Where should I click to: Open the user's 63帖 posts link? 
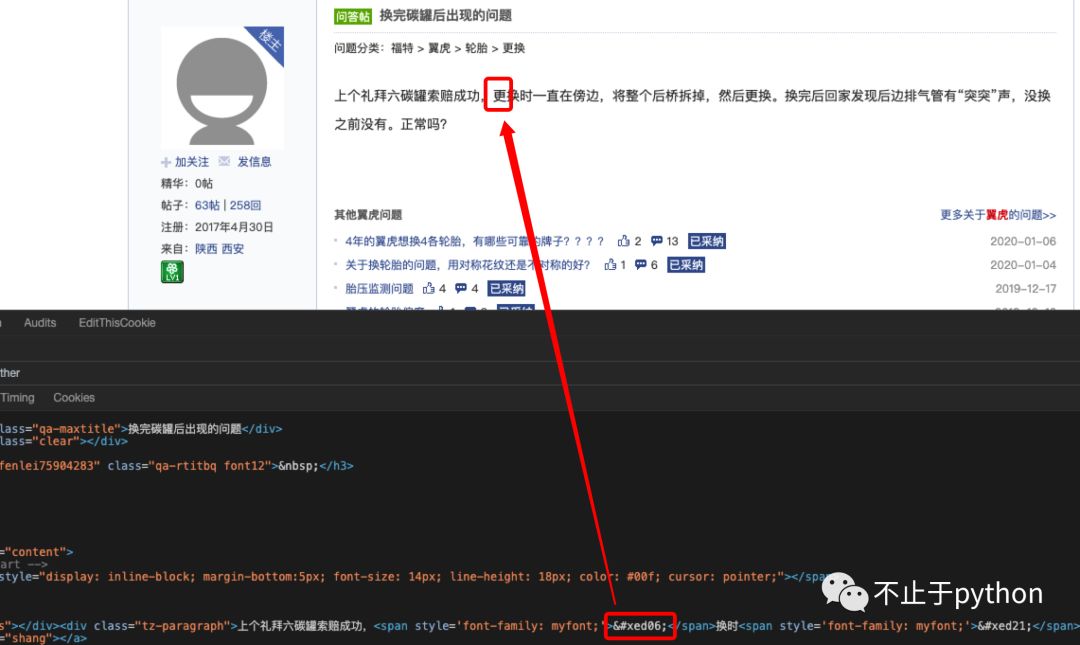click(x=207, y=205)
